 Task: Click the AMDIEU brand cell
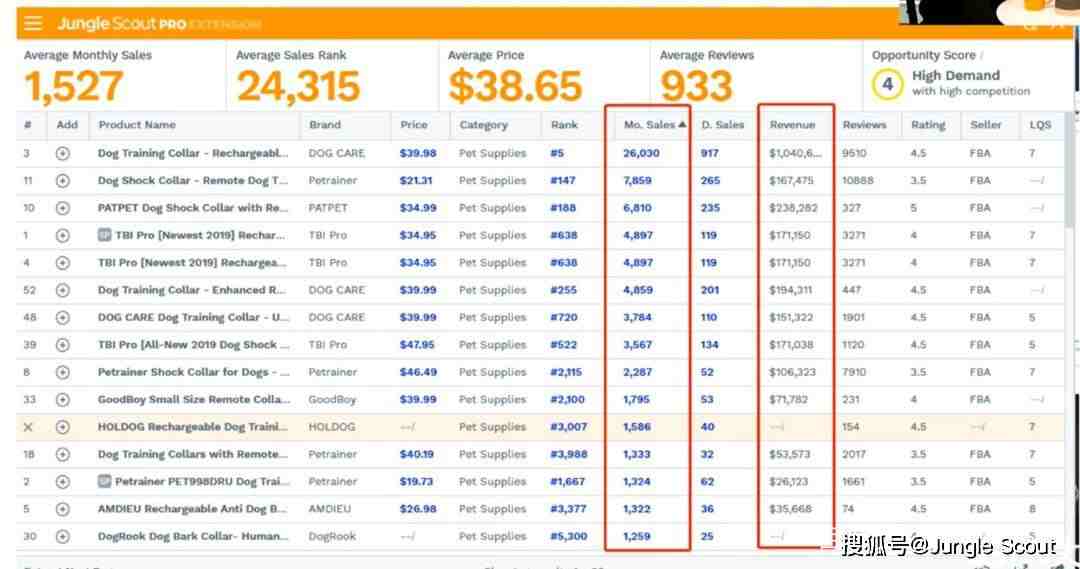click(329, 509)
